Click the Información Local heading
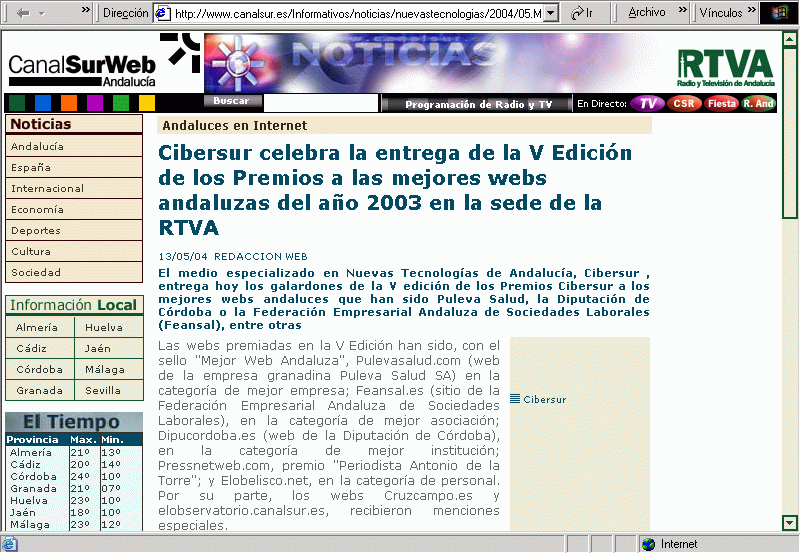This screenshot has width=800, height=553. pyautogui.click(x=74, y=305)
